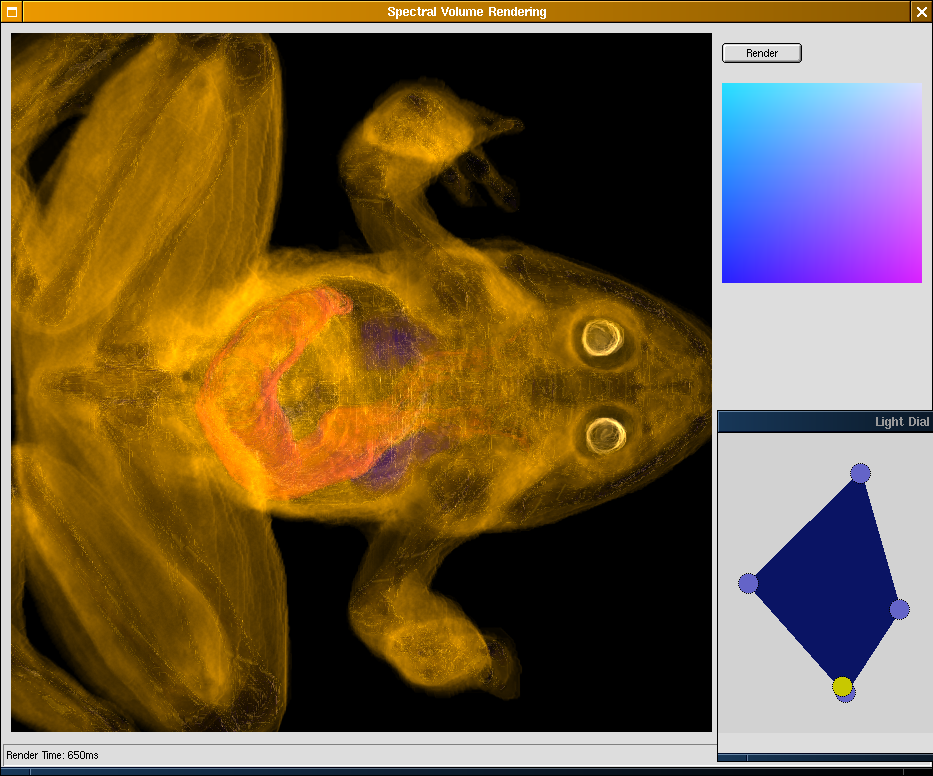The width and height of the screenshot is (933, 776).
Task: Click the scrollbar below the Light Dial
Action: click(823, 757)
